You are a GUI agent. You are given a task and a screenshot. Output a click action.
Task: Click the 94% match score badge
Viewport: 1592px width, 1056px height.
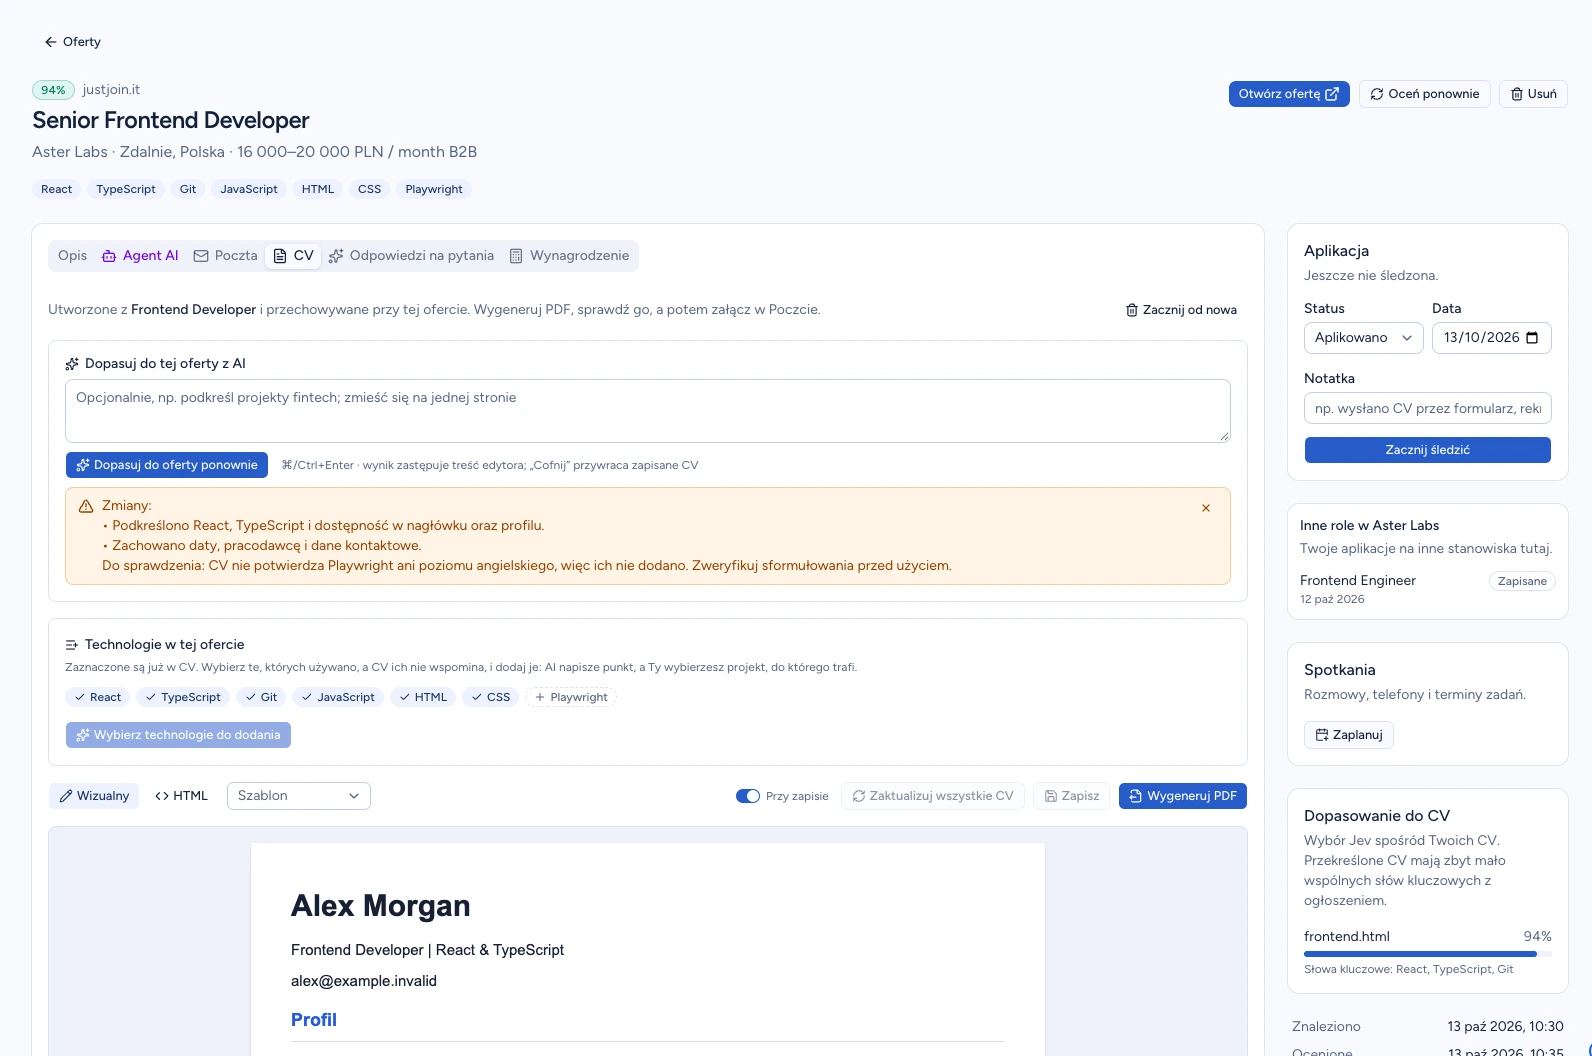click(53, 90)
